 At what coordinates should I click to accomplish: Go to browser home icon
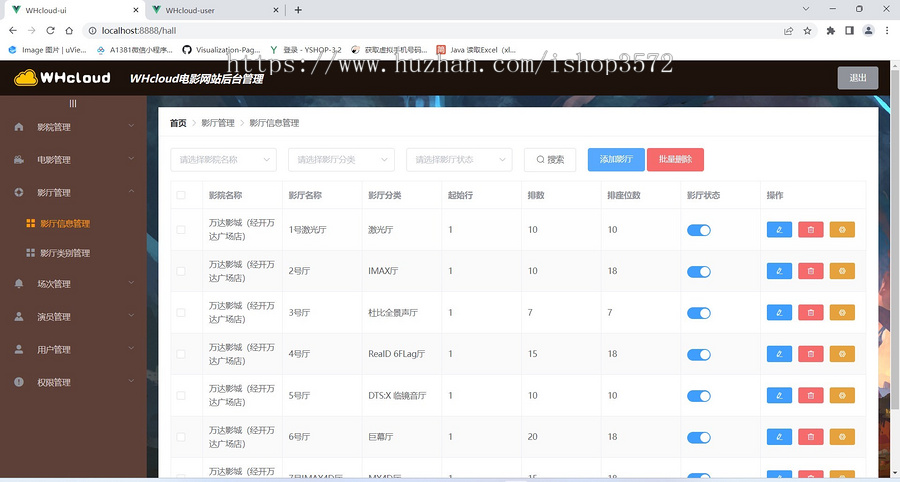[69, 30]
